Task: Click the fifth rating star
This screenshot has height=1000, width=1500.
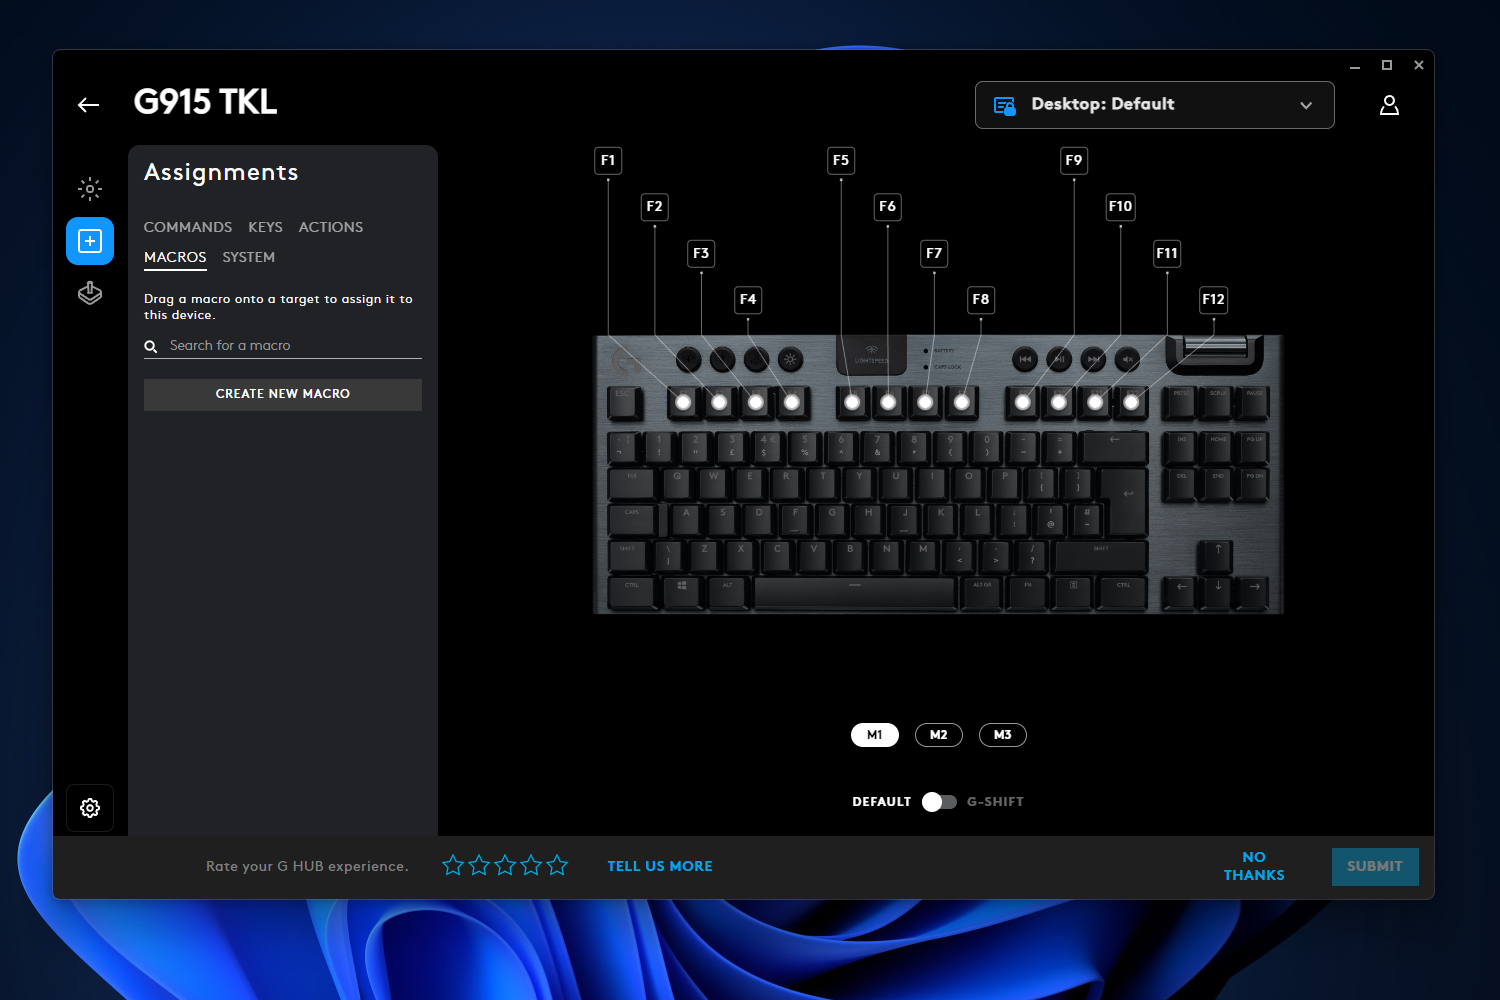Action: [557, 865]
